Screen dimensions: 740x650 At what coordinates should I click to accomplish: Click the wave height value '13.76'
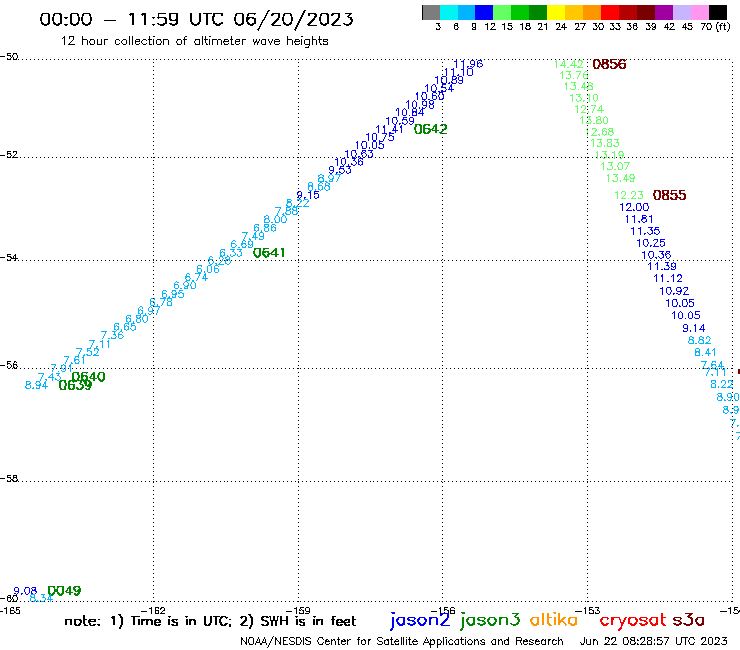tap(574, 75)
